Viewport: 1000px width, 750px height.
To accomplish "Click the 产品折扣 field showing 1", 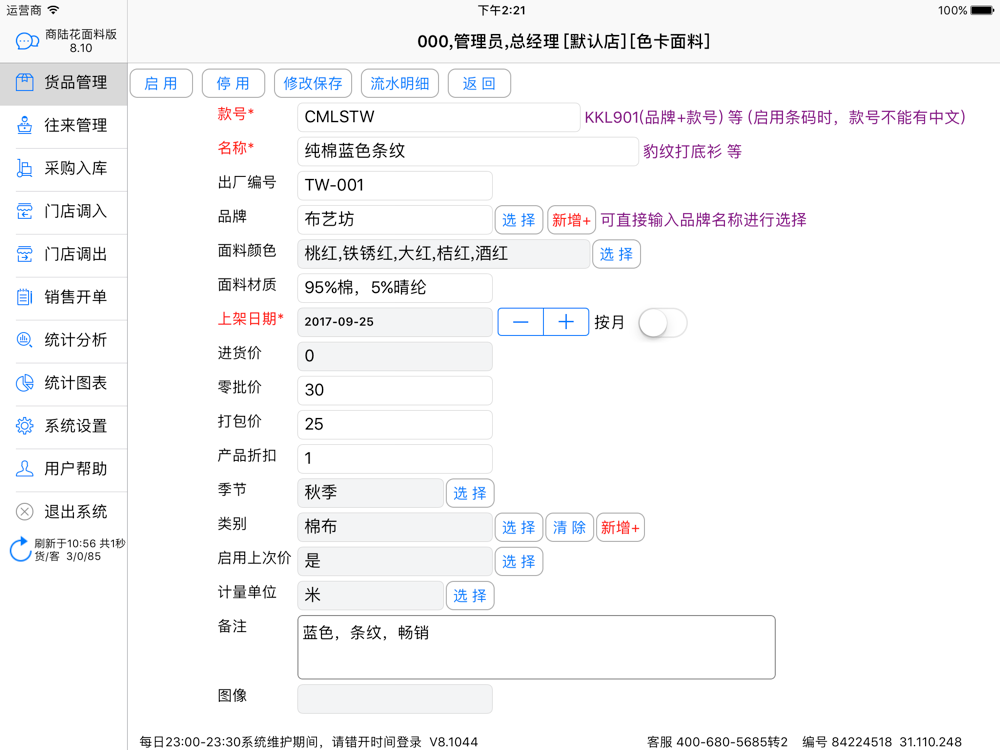I will pos(395,459).
